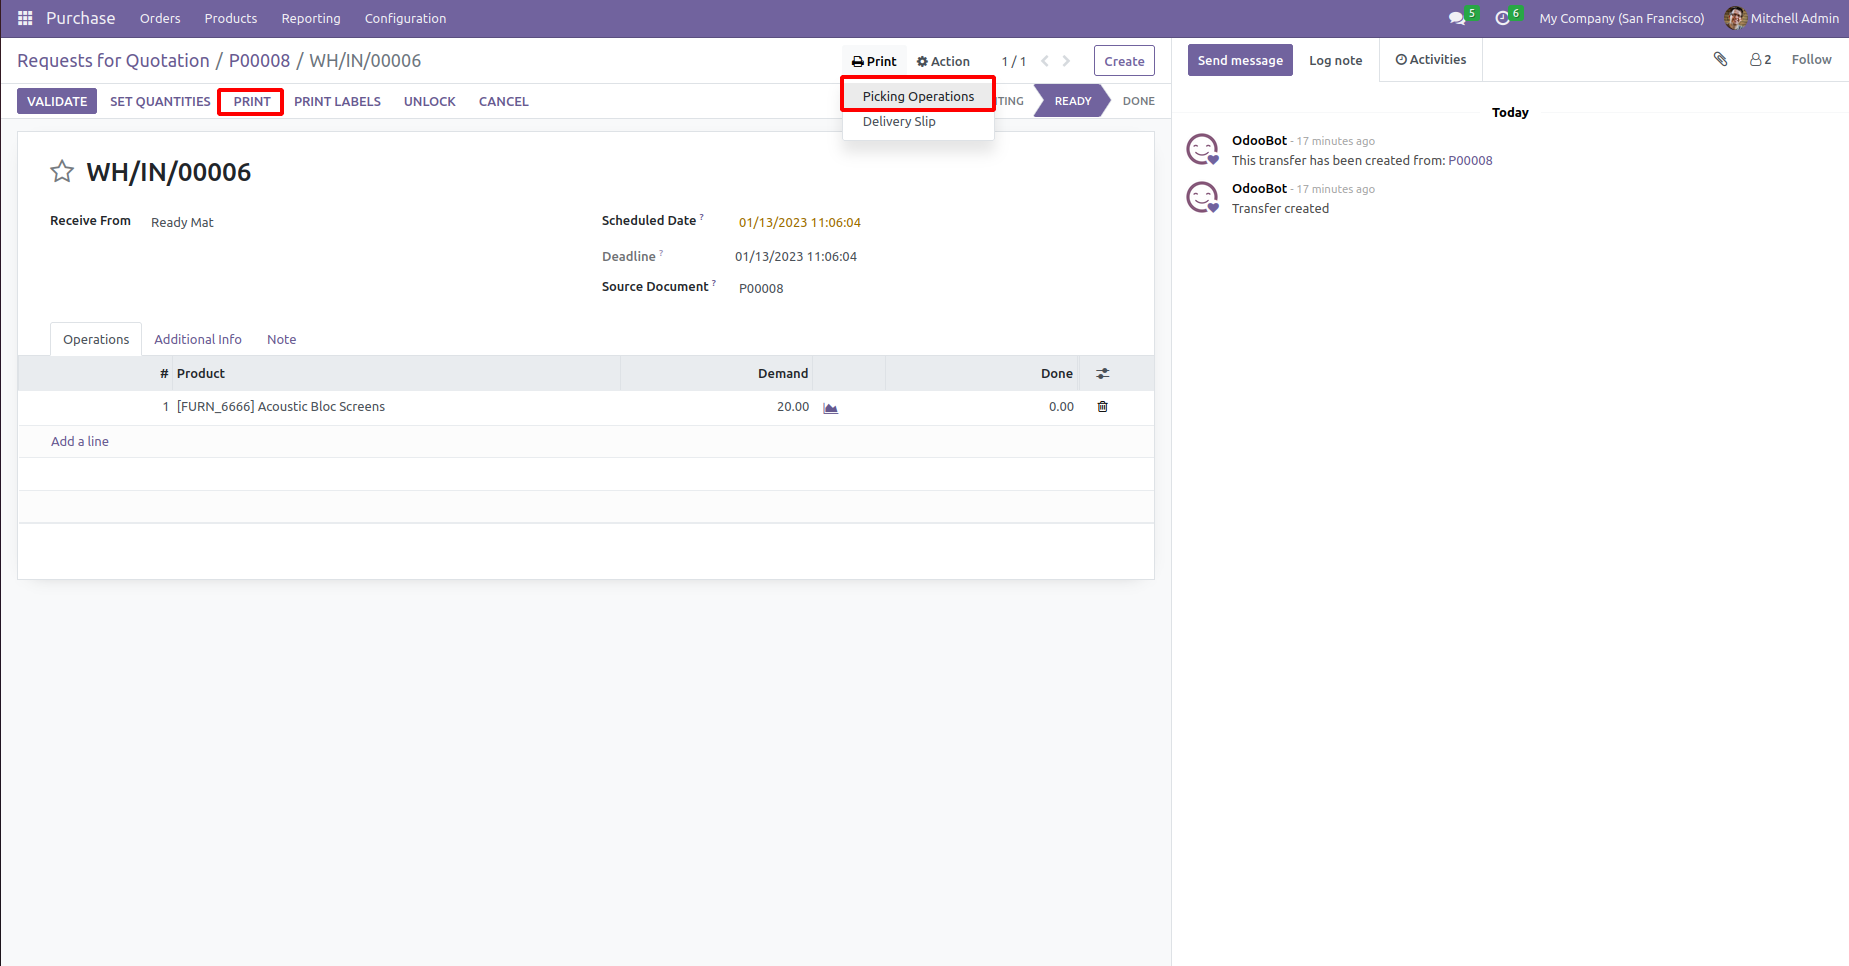Open the column settings adjust icon
The width and height of the screenshot is (1849, 966).
coord(1102,373)
